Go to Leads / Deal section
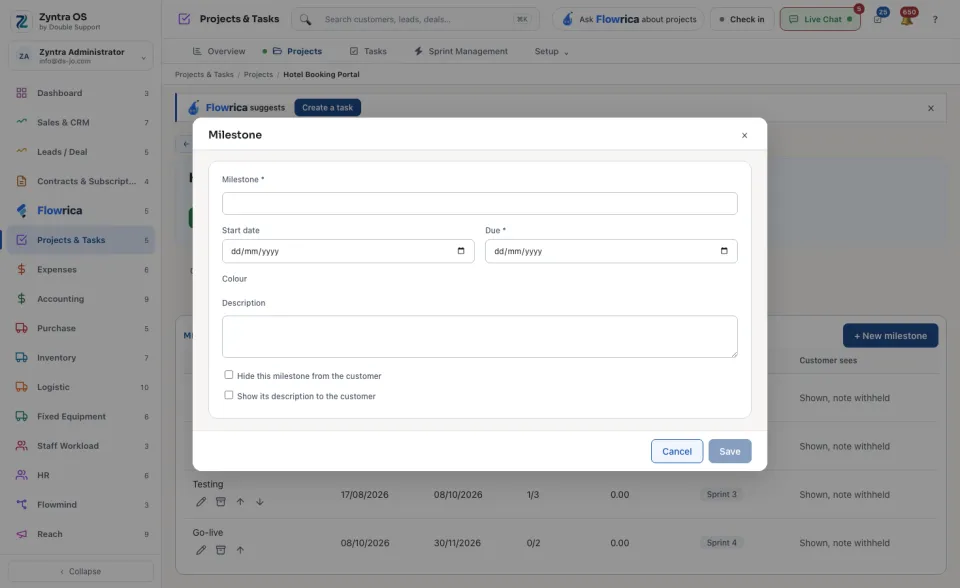Viewport: 960px width, 588px height. pyautogui.click(x=81, y=152)
